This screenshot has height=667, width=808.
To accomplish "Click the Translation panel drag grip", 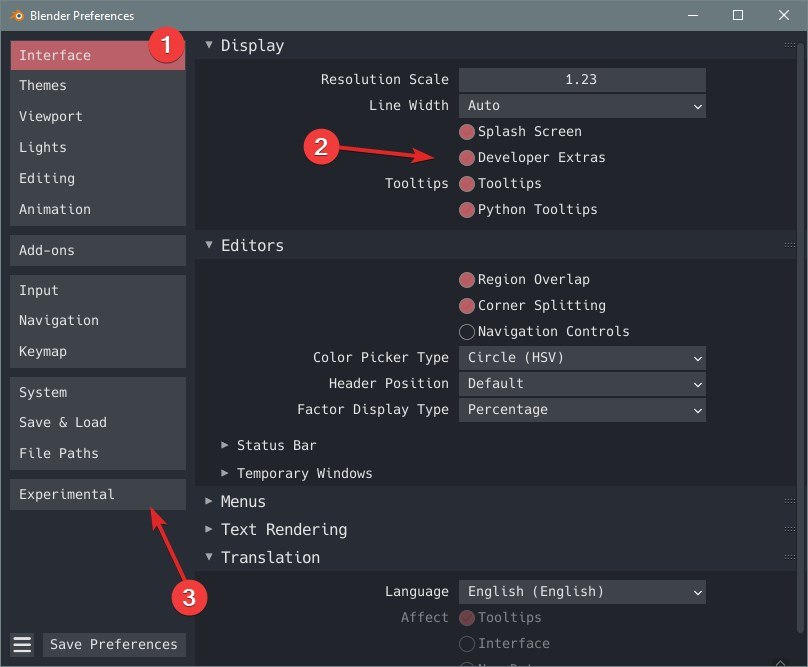I will pos(789,557).
